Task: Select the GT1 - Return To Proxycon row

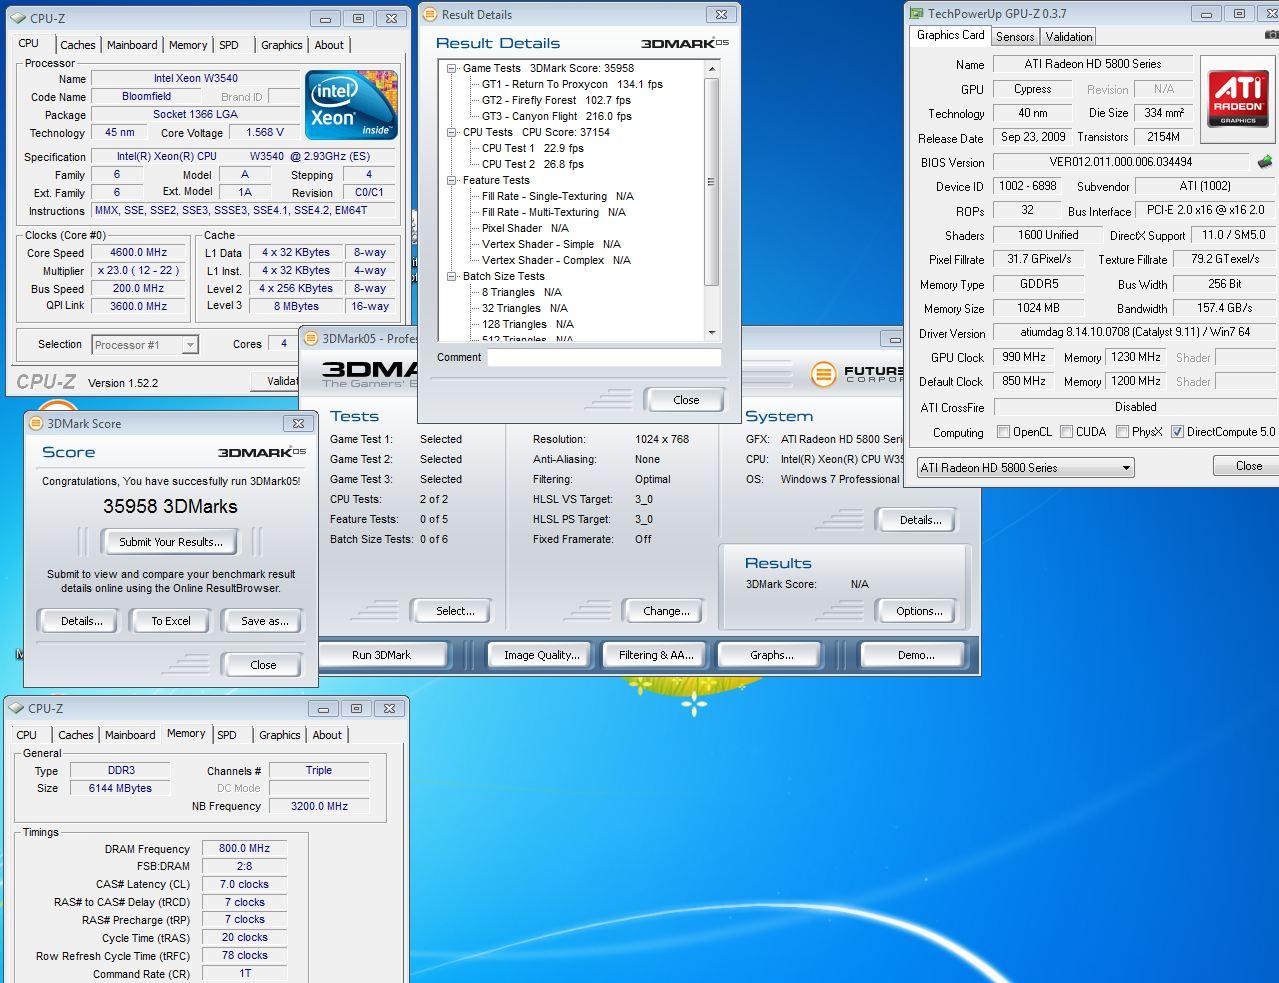Action: [x=572, y=85]
